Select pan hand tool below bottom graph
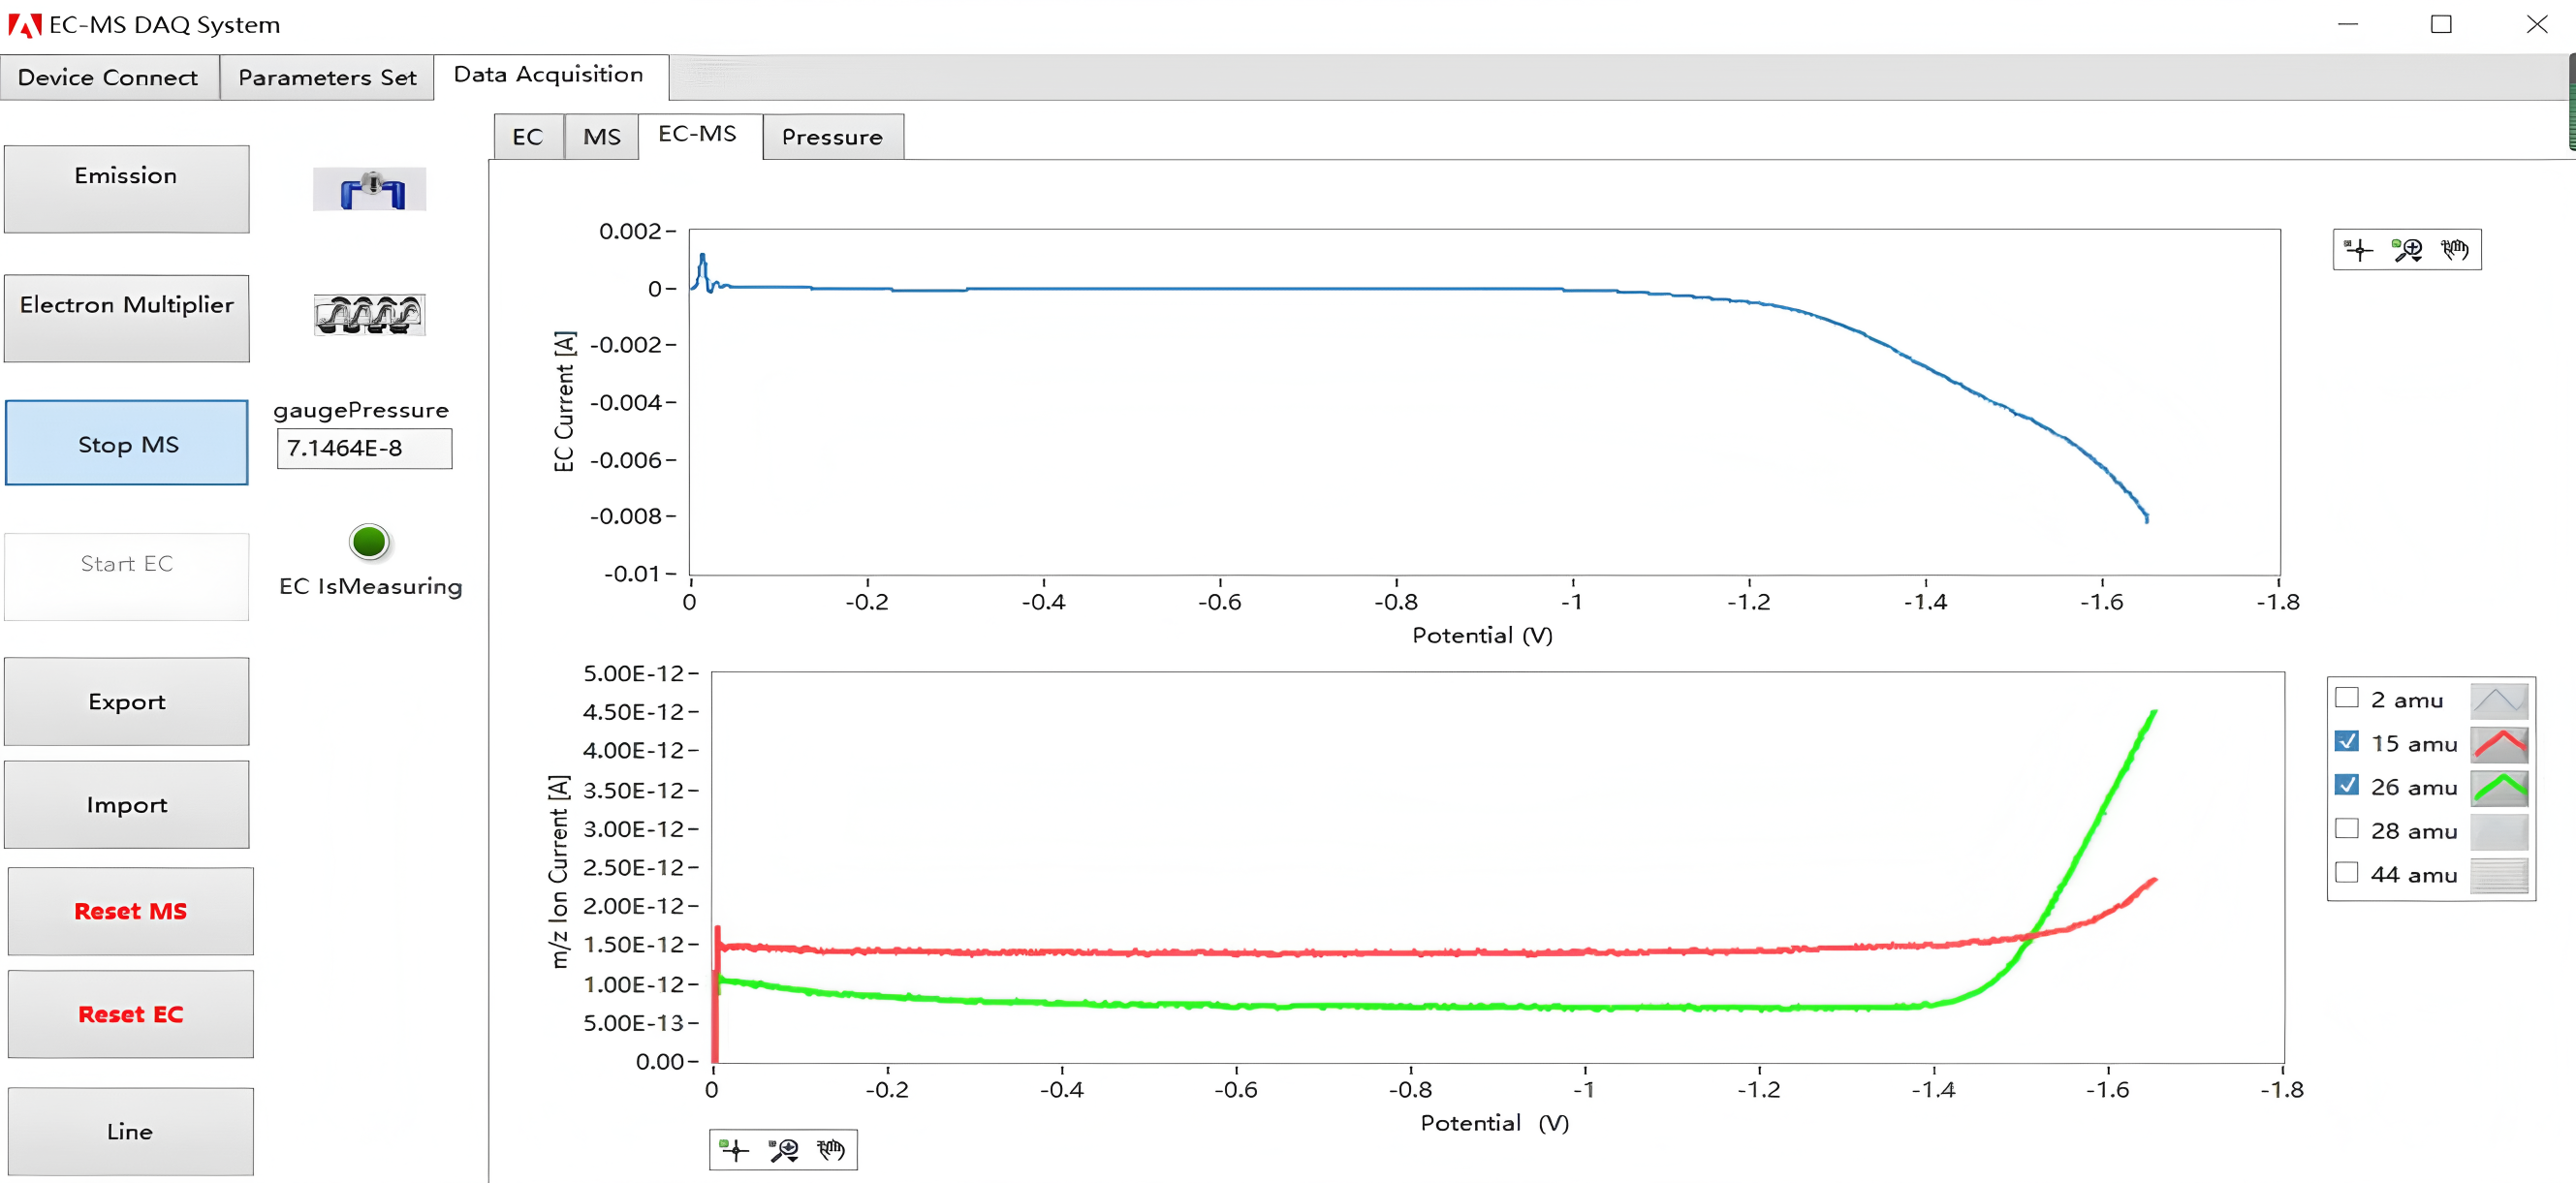Viewport: 2576px width, 1183px height. (831, 1150)
